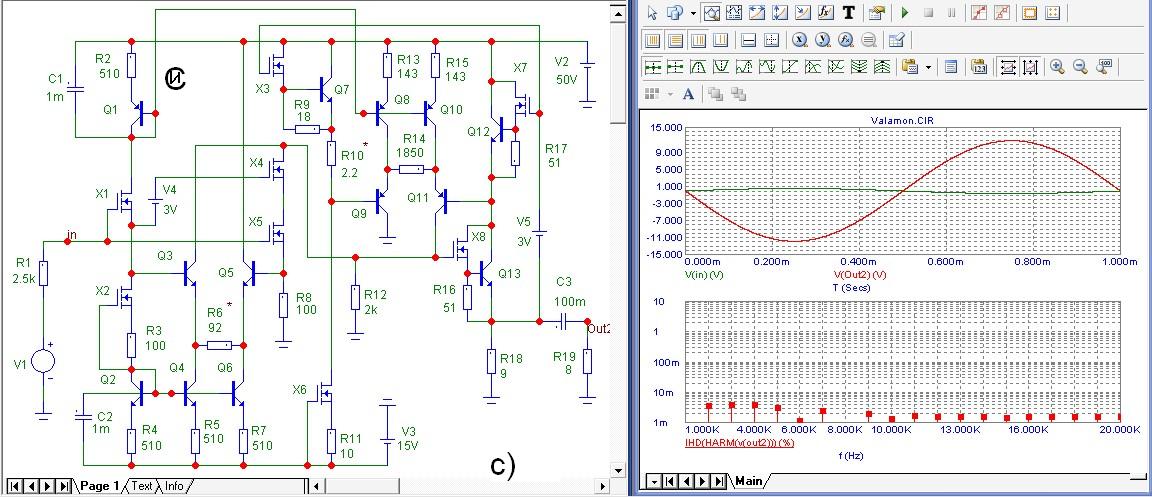Click the Go To Performance fx magnifier
Image resolution: width=1152 pixels, height=497 pixels.
[x=845, y=40]
